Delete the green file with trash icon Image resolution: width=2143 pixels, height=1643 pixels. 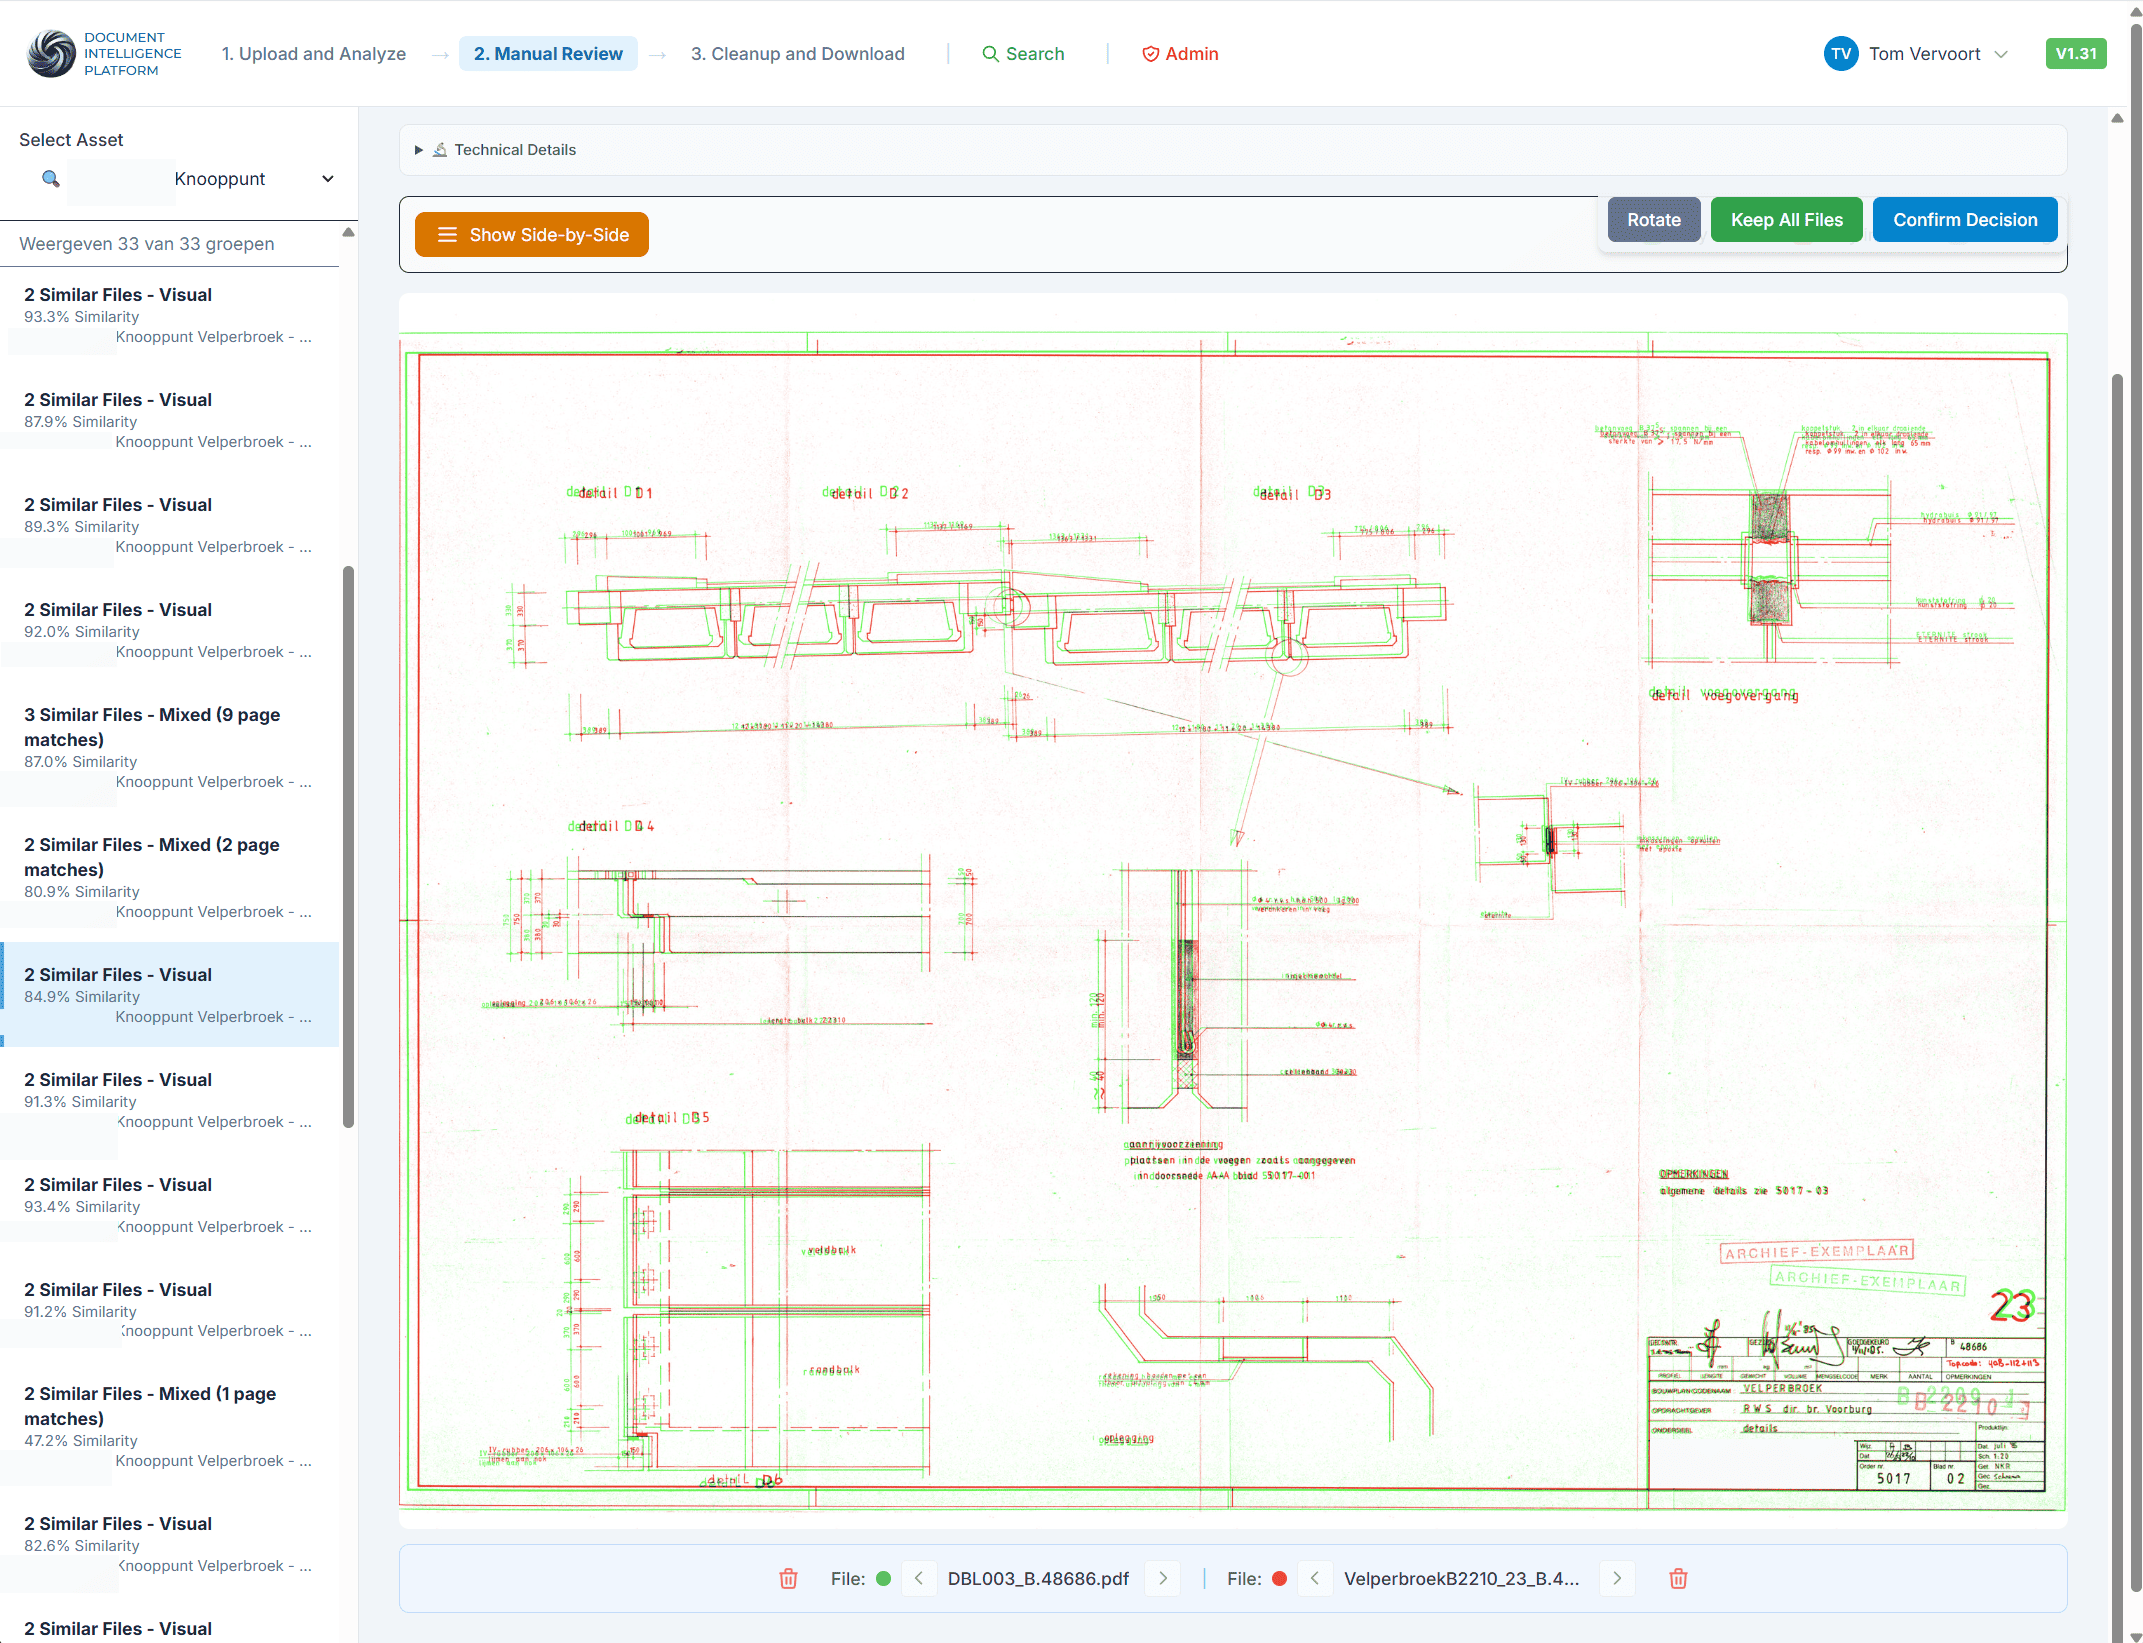pos(788,1579)
